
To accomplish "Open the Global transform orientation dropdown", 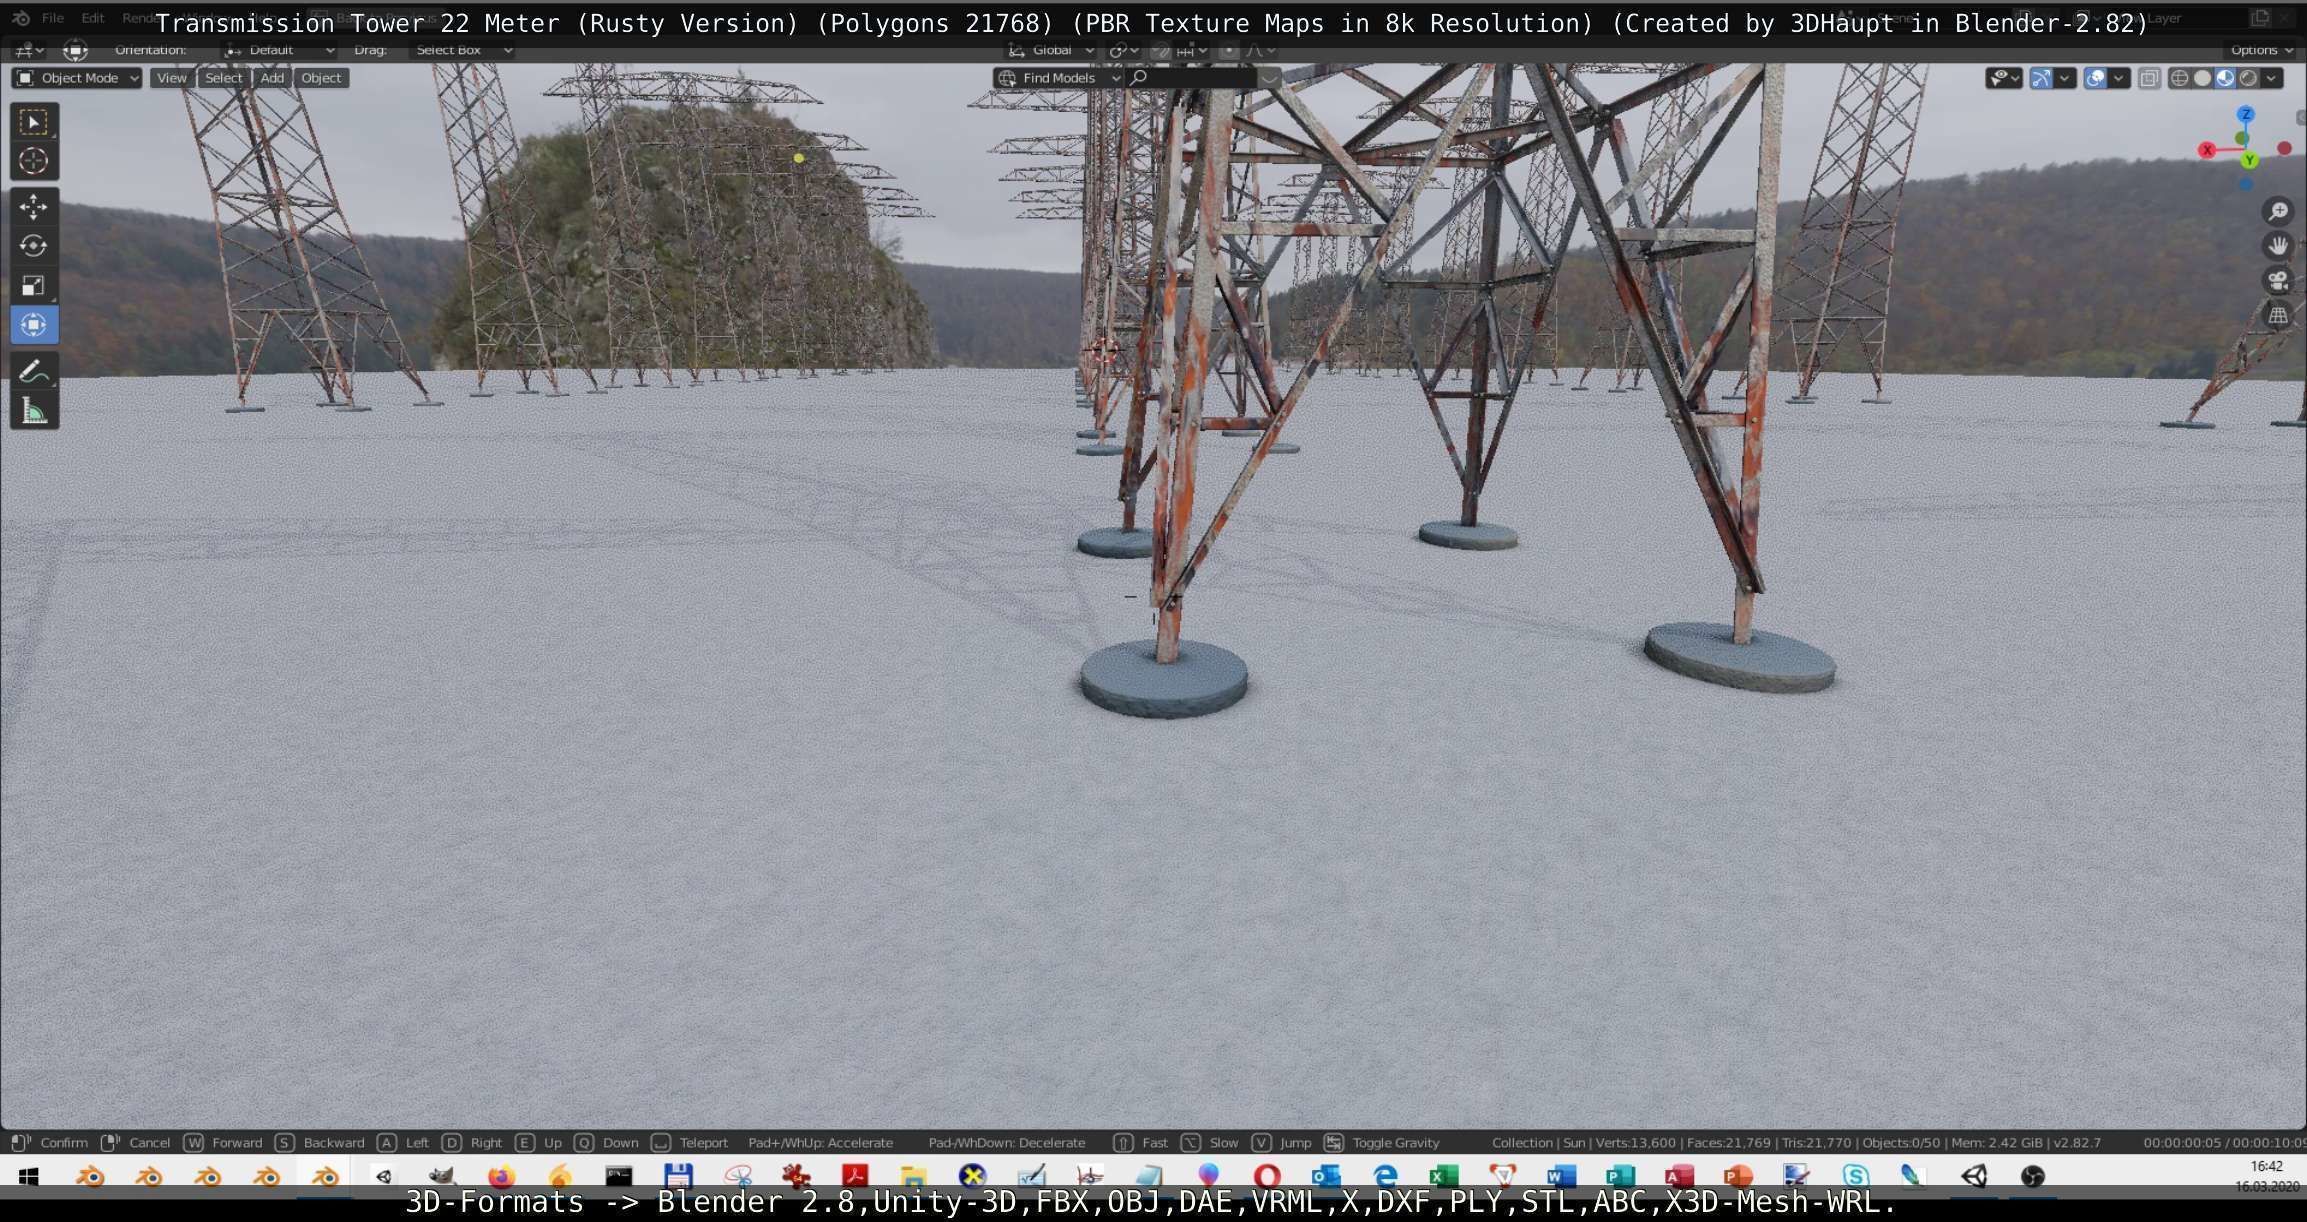I will click(1050, 50).
